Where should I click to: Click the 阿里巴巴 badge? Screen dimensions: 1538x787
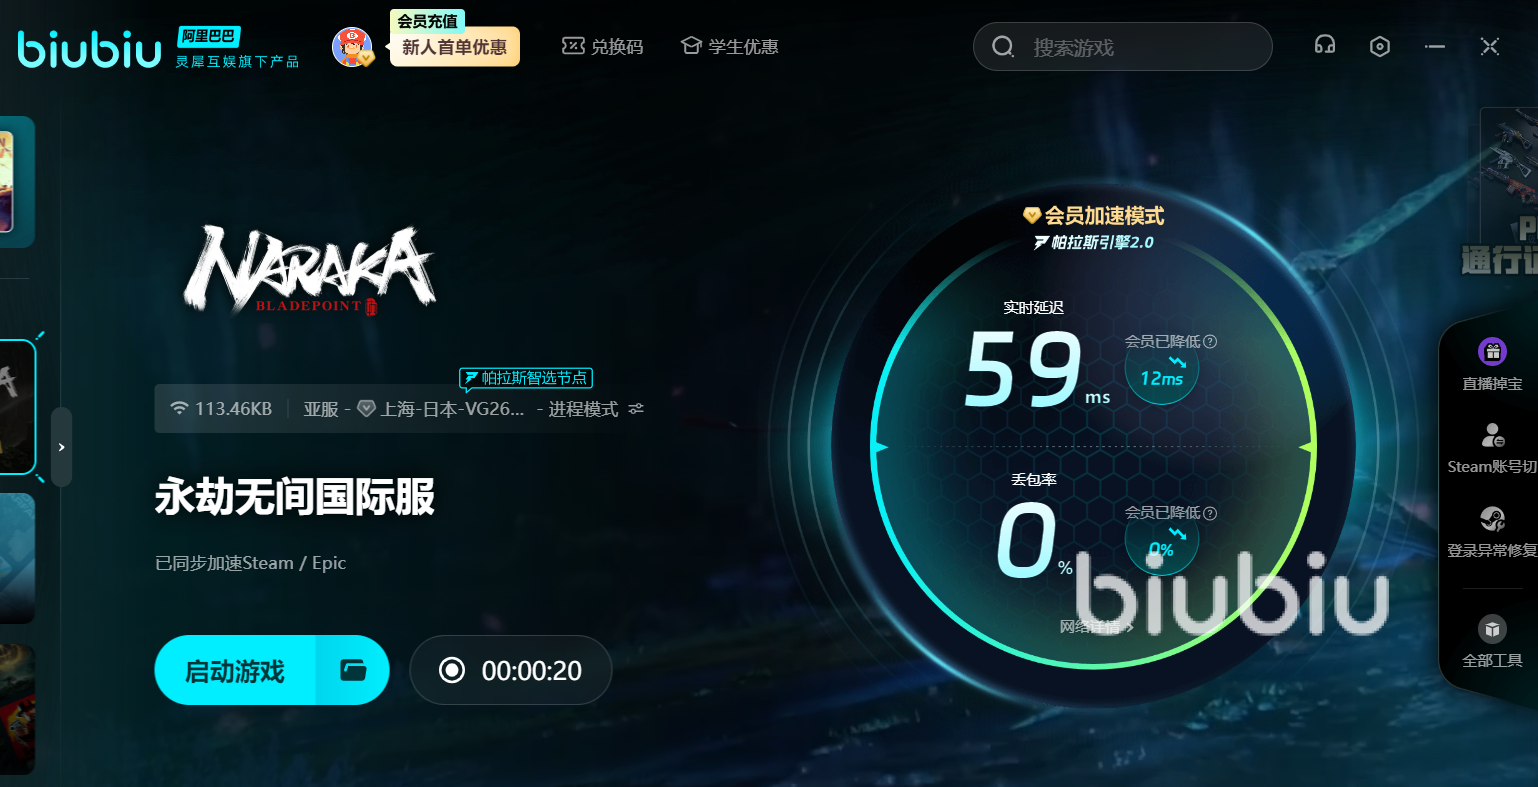pos(208,37)
